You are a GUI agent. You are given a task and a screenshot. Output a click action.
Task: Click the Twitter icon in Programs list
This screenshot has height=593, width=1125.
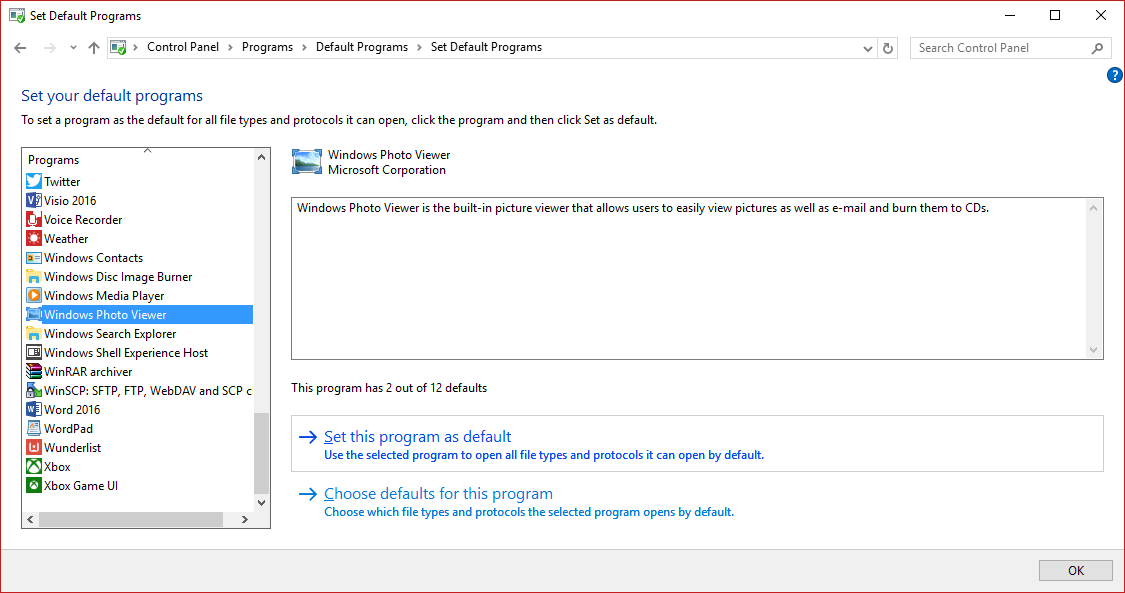point(34,181)
